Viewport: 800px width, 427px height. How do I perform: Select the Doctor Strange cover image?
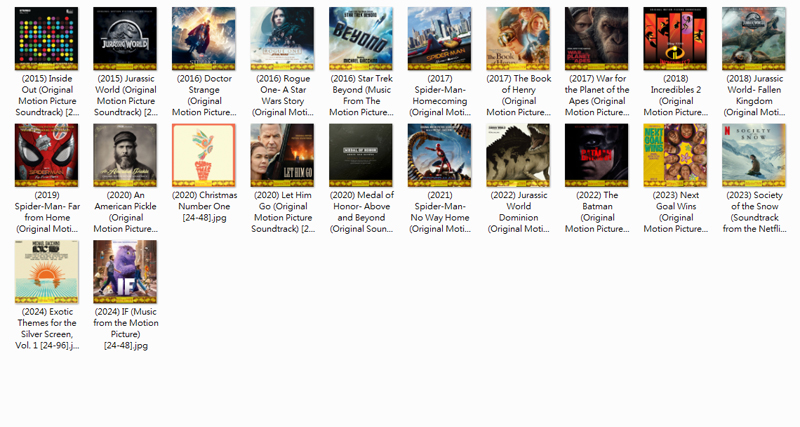point(204,39)
